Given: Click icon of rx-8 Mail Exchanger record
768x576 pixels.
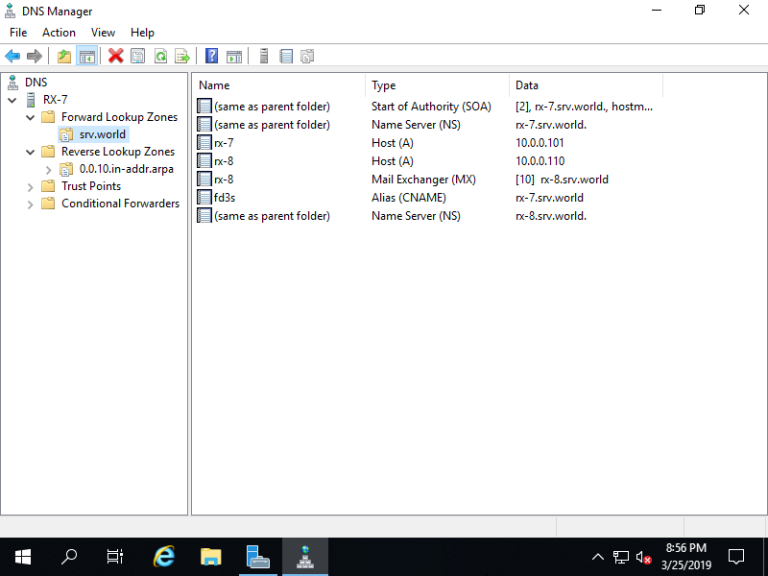Looking at the screenshot, I should point(204,179).
